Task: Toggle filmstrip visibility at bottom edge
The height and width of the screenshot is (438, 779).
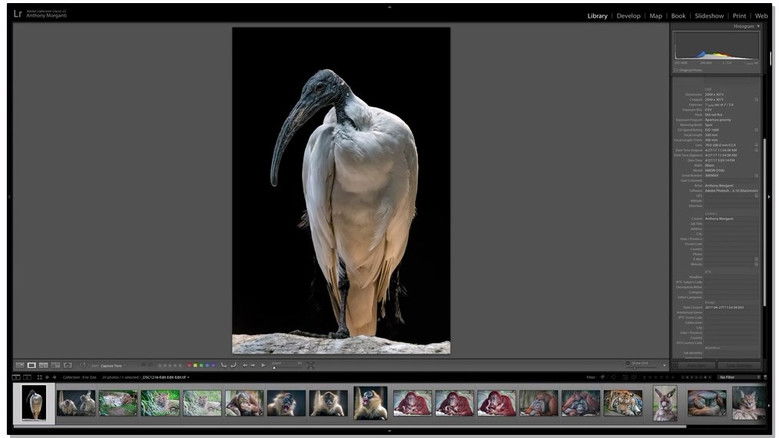Action: point(389,432)
